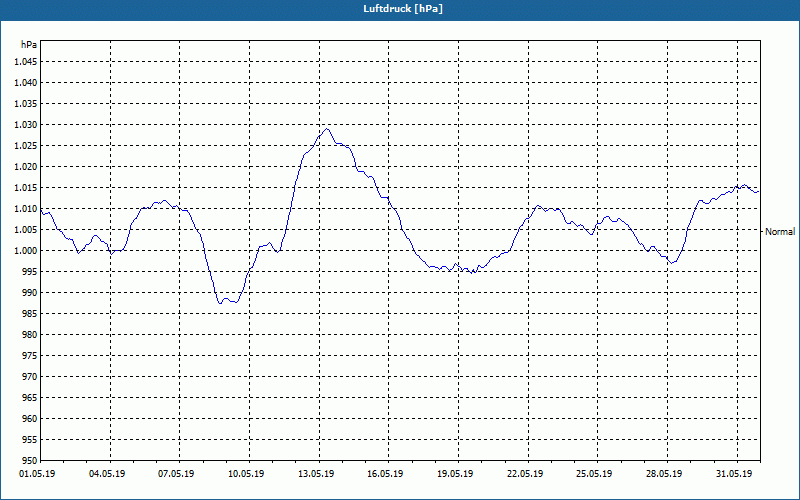
Task: Select the 1.035 y-axis value
Action: tap(26, 104)
